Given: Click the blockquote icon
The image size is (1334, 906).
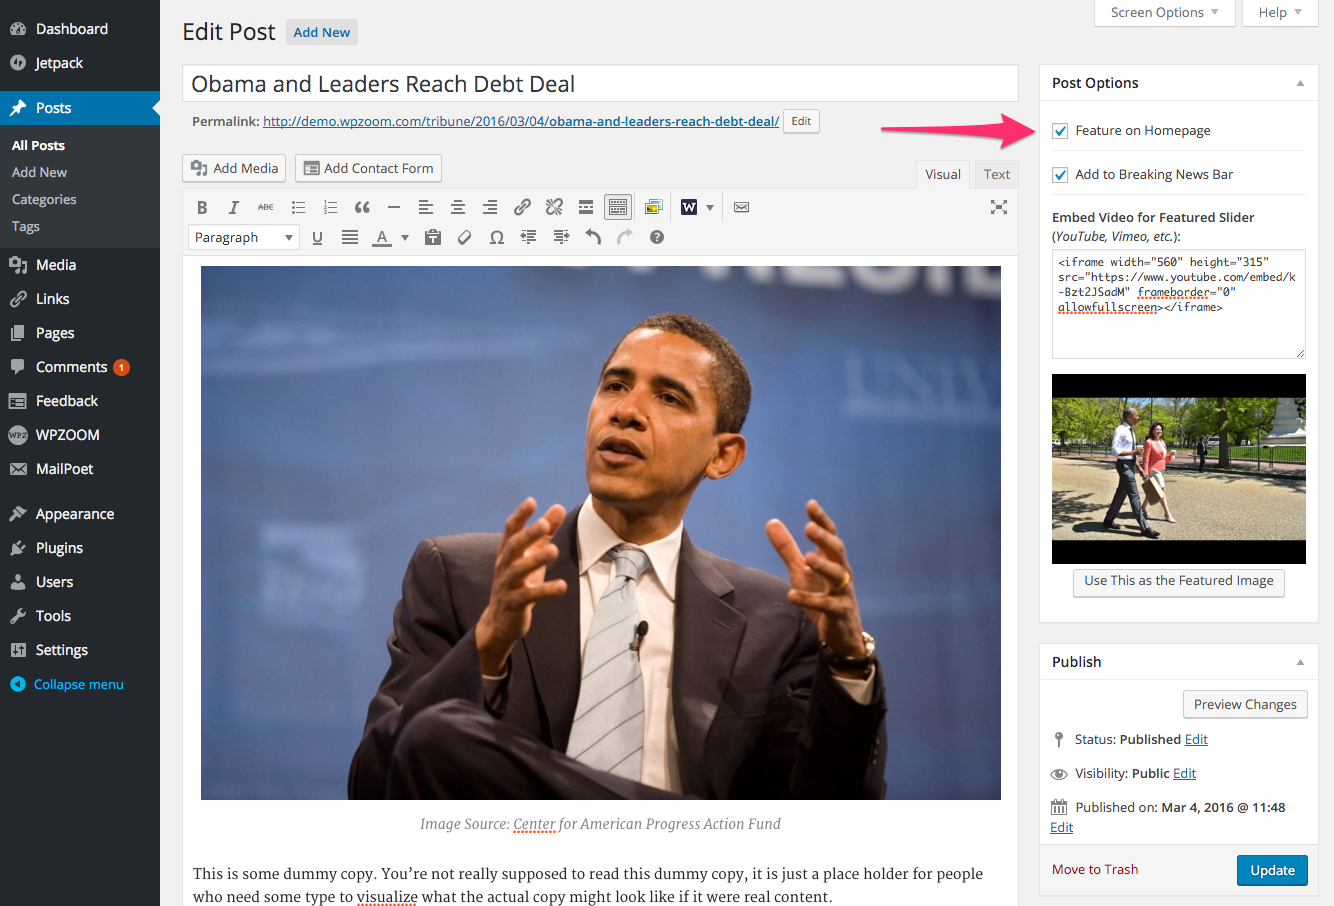Looking at the screenshot, I should 362,207.
